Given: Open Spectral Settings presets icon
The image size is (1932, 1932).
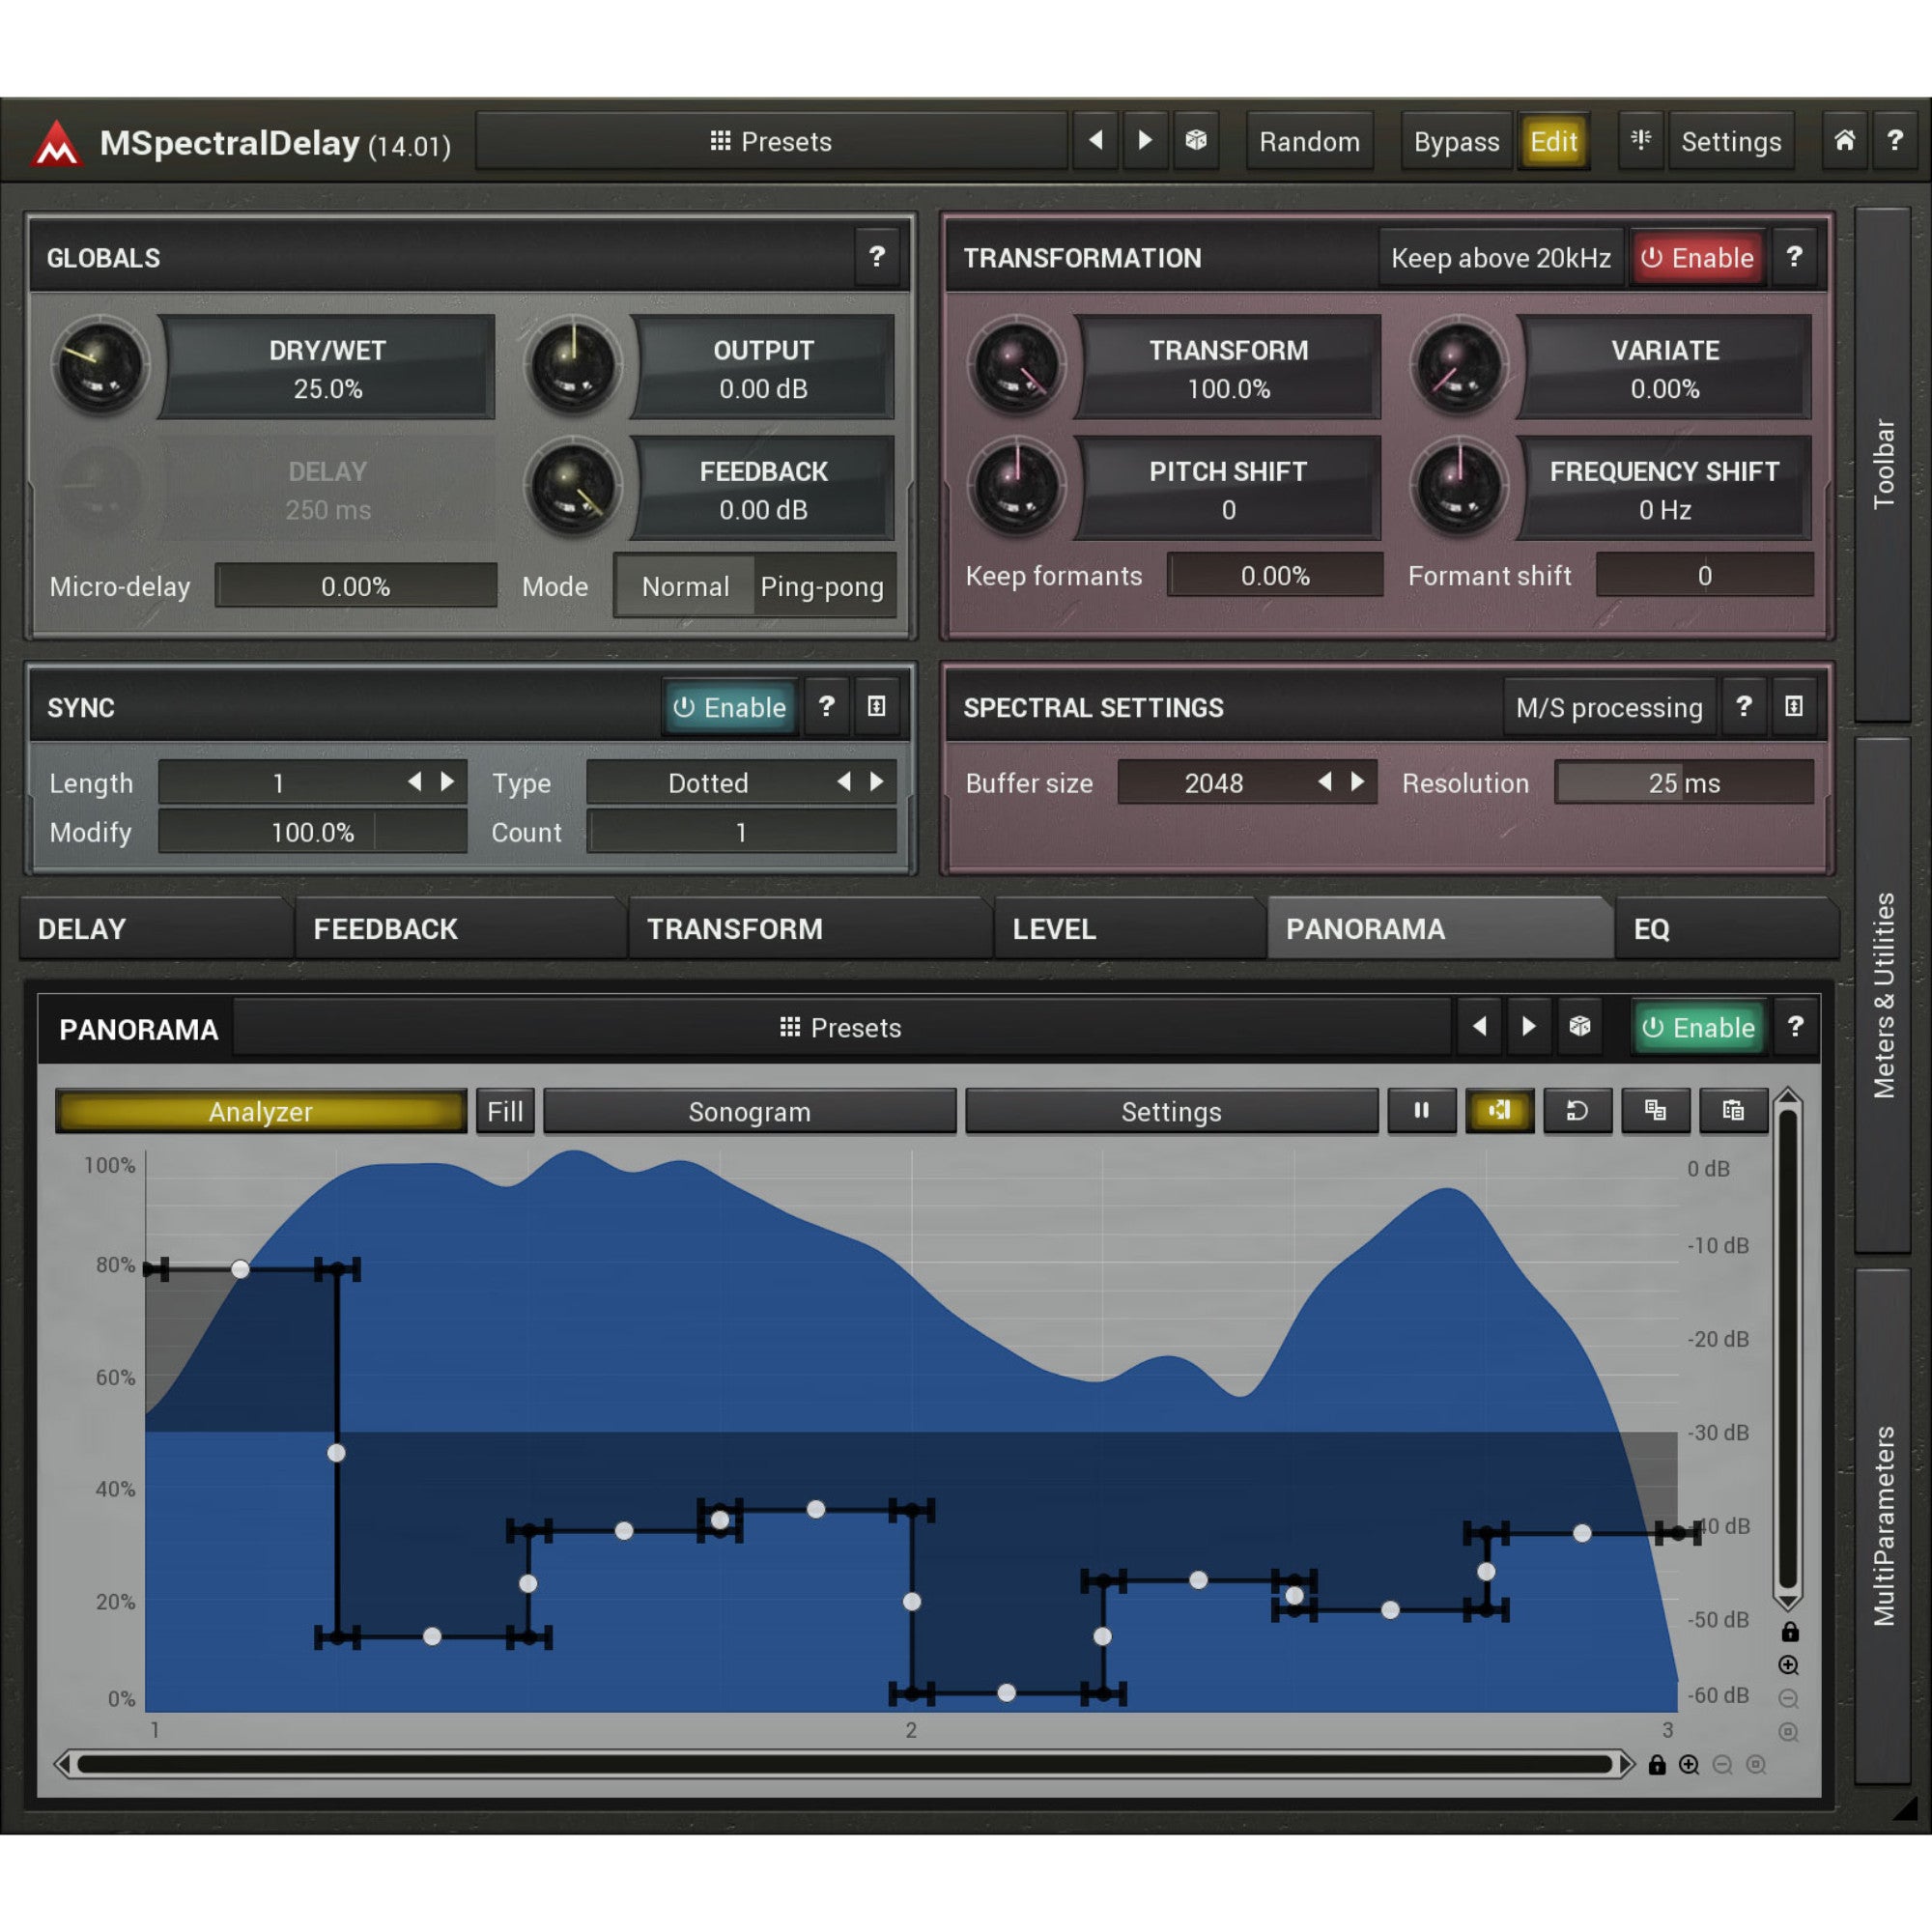Looking at the screenshot, I should 1794,707.
